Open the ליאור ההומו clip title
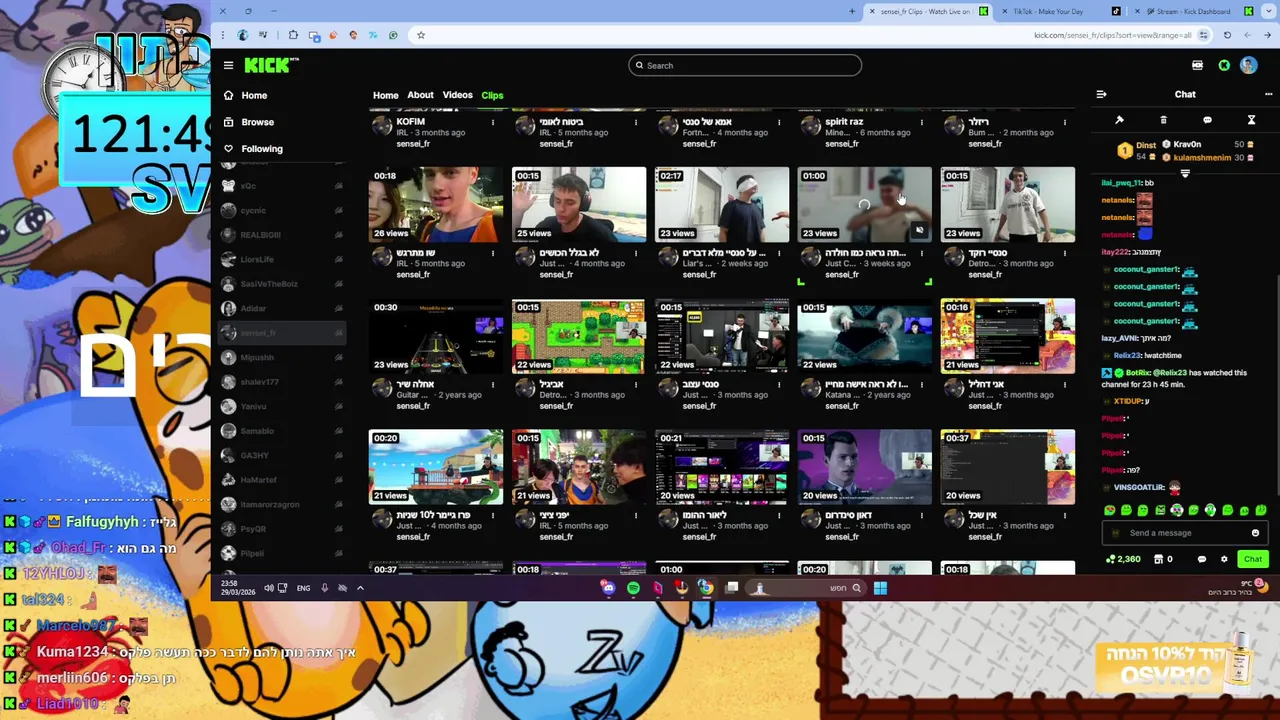This screenshot has width=1280, height=720. [x=704, y=515]
